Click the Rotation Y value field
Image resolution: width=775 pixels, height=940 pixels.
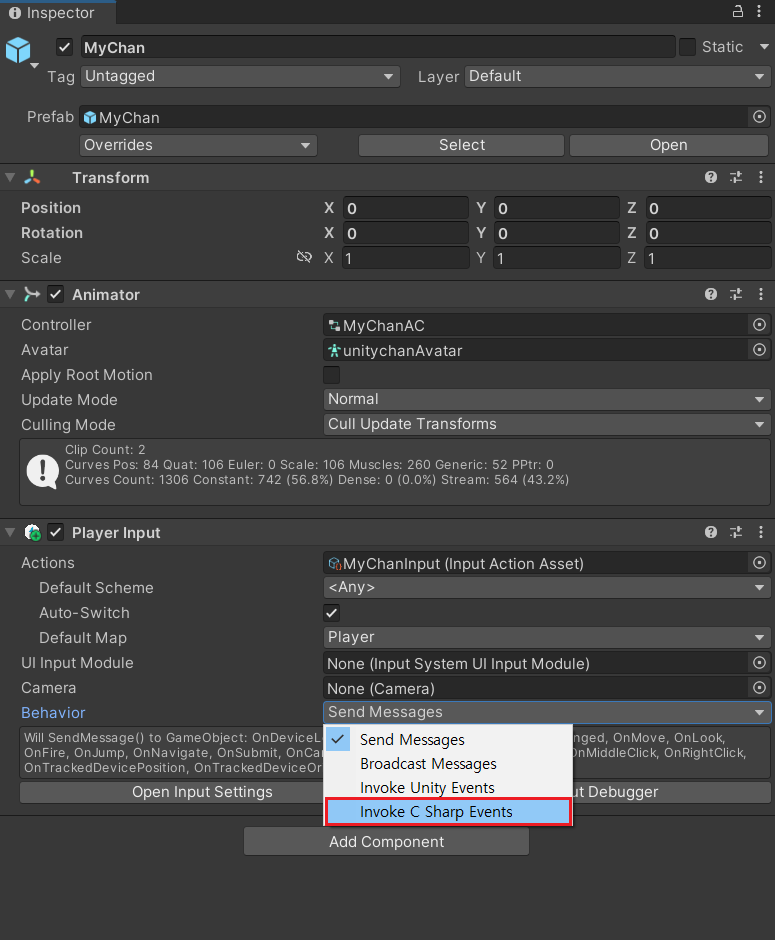[557, 233]
